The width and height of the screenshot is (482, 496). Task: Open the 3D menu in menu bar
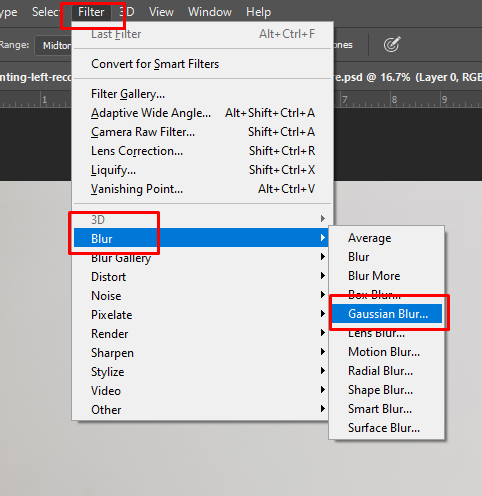pos(127,12)
